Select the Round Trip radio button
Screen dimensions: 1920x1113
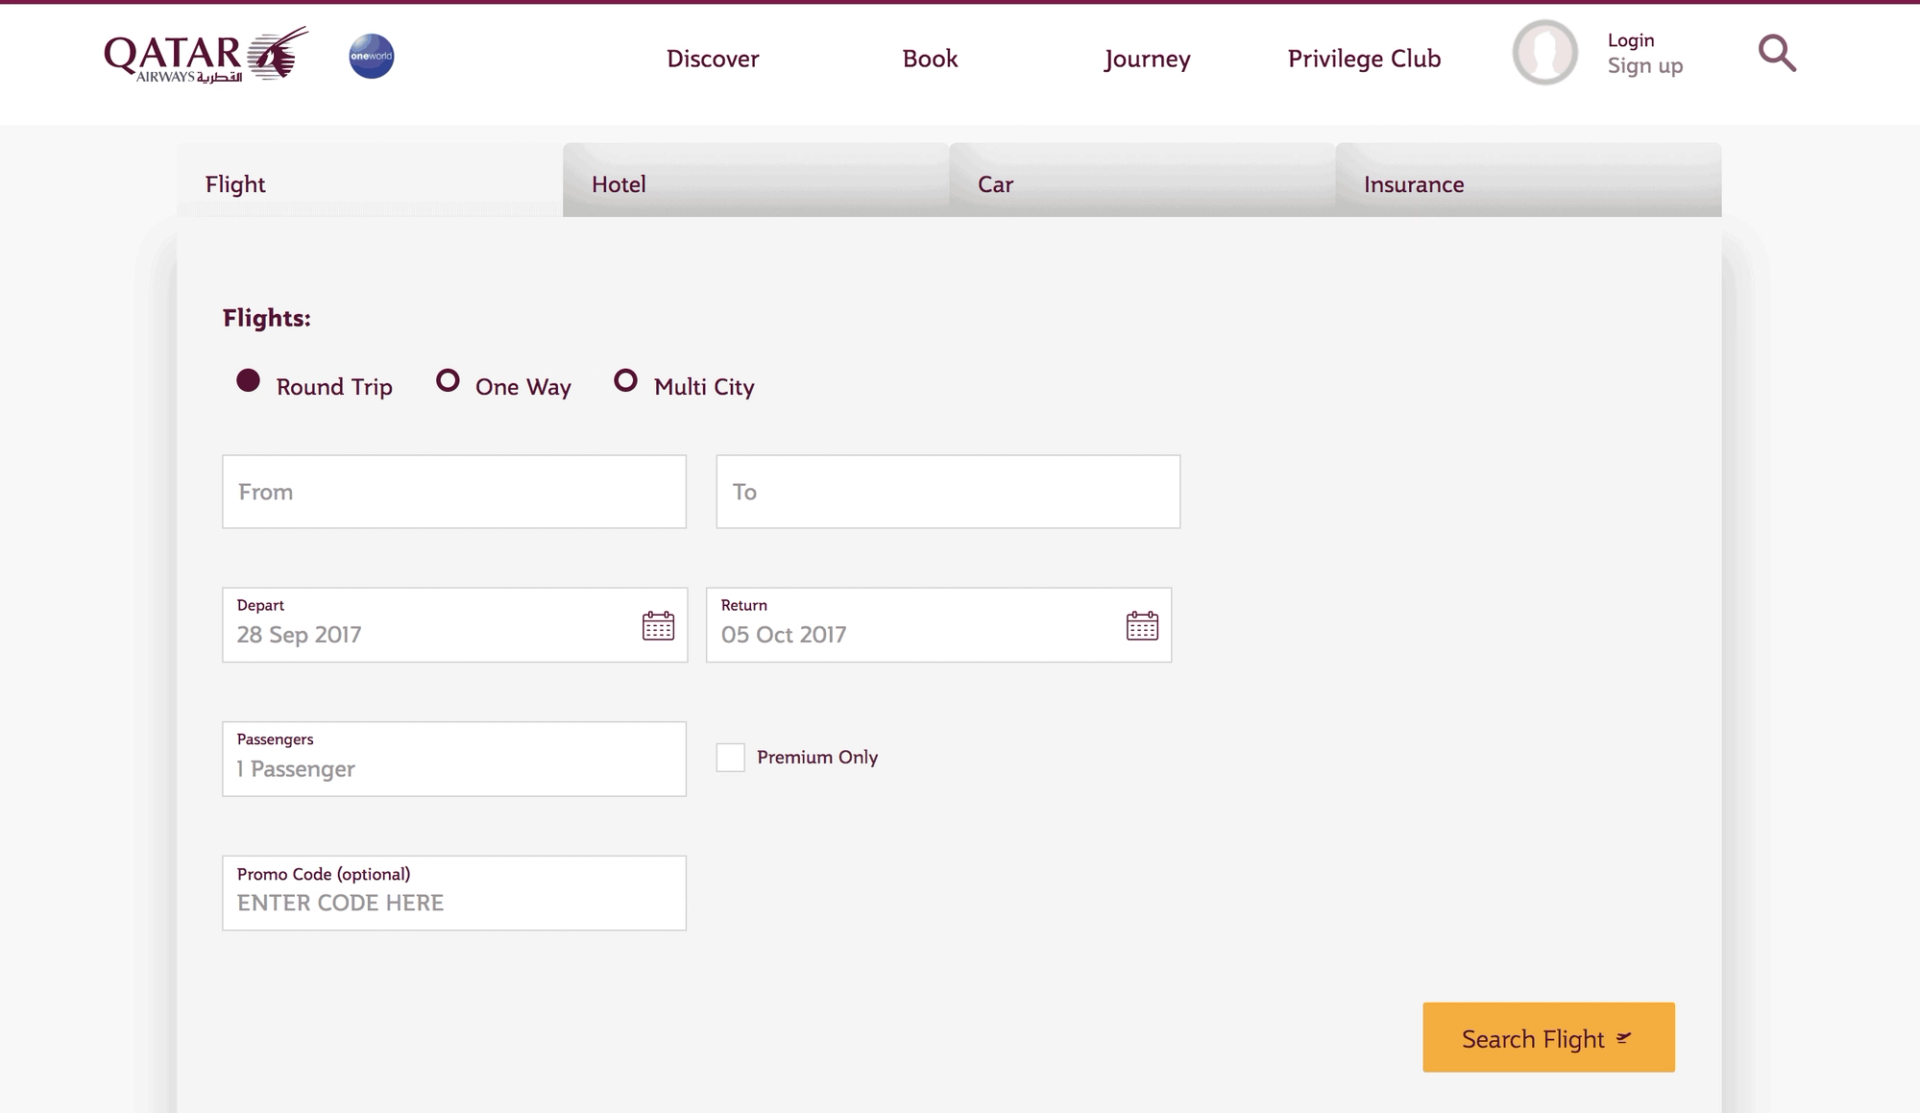248,381
